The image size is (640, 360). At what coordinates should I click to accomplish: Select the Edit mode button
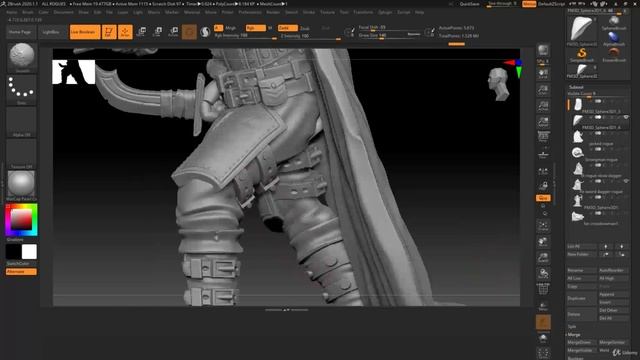click(x=109, y=32)
